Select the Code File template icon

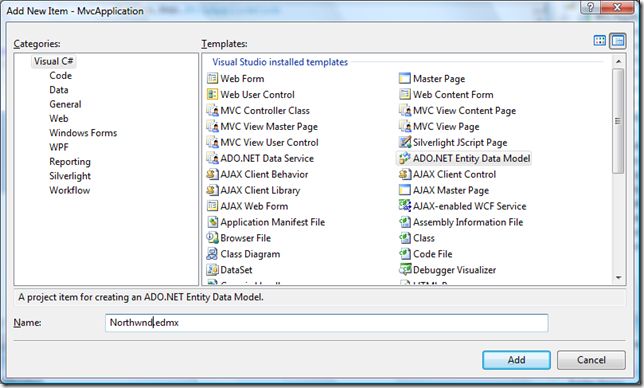405,254
